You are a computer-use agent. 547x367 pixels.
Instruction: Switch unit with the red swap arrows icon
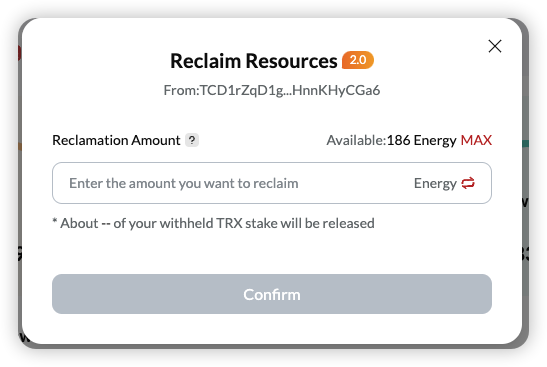468,183
